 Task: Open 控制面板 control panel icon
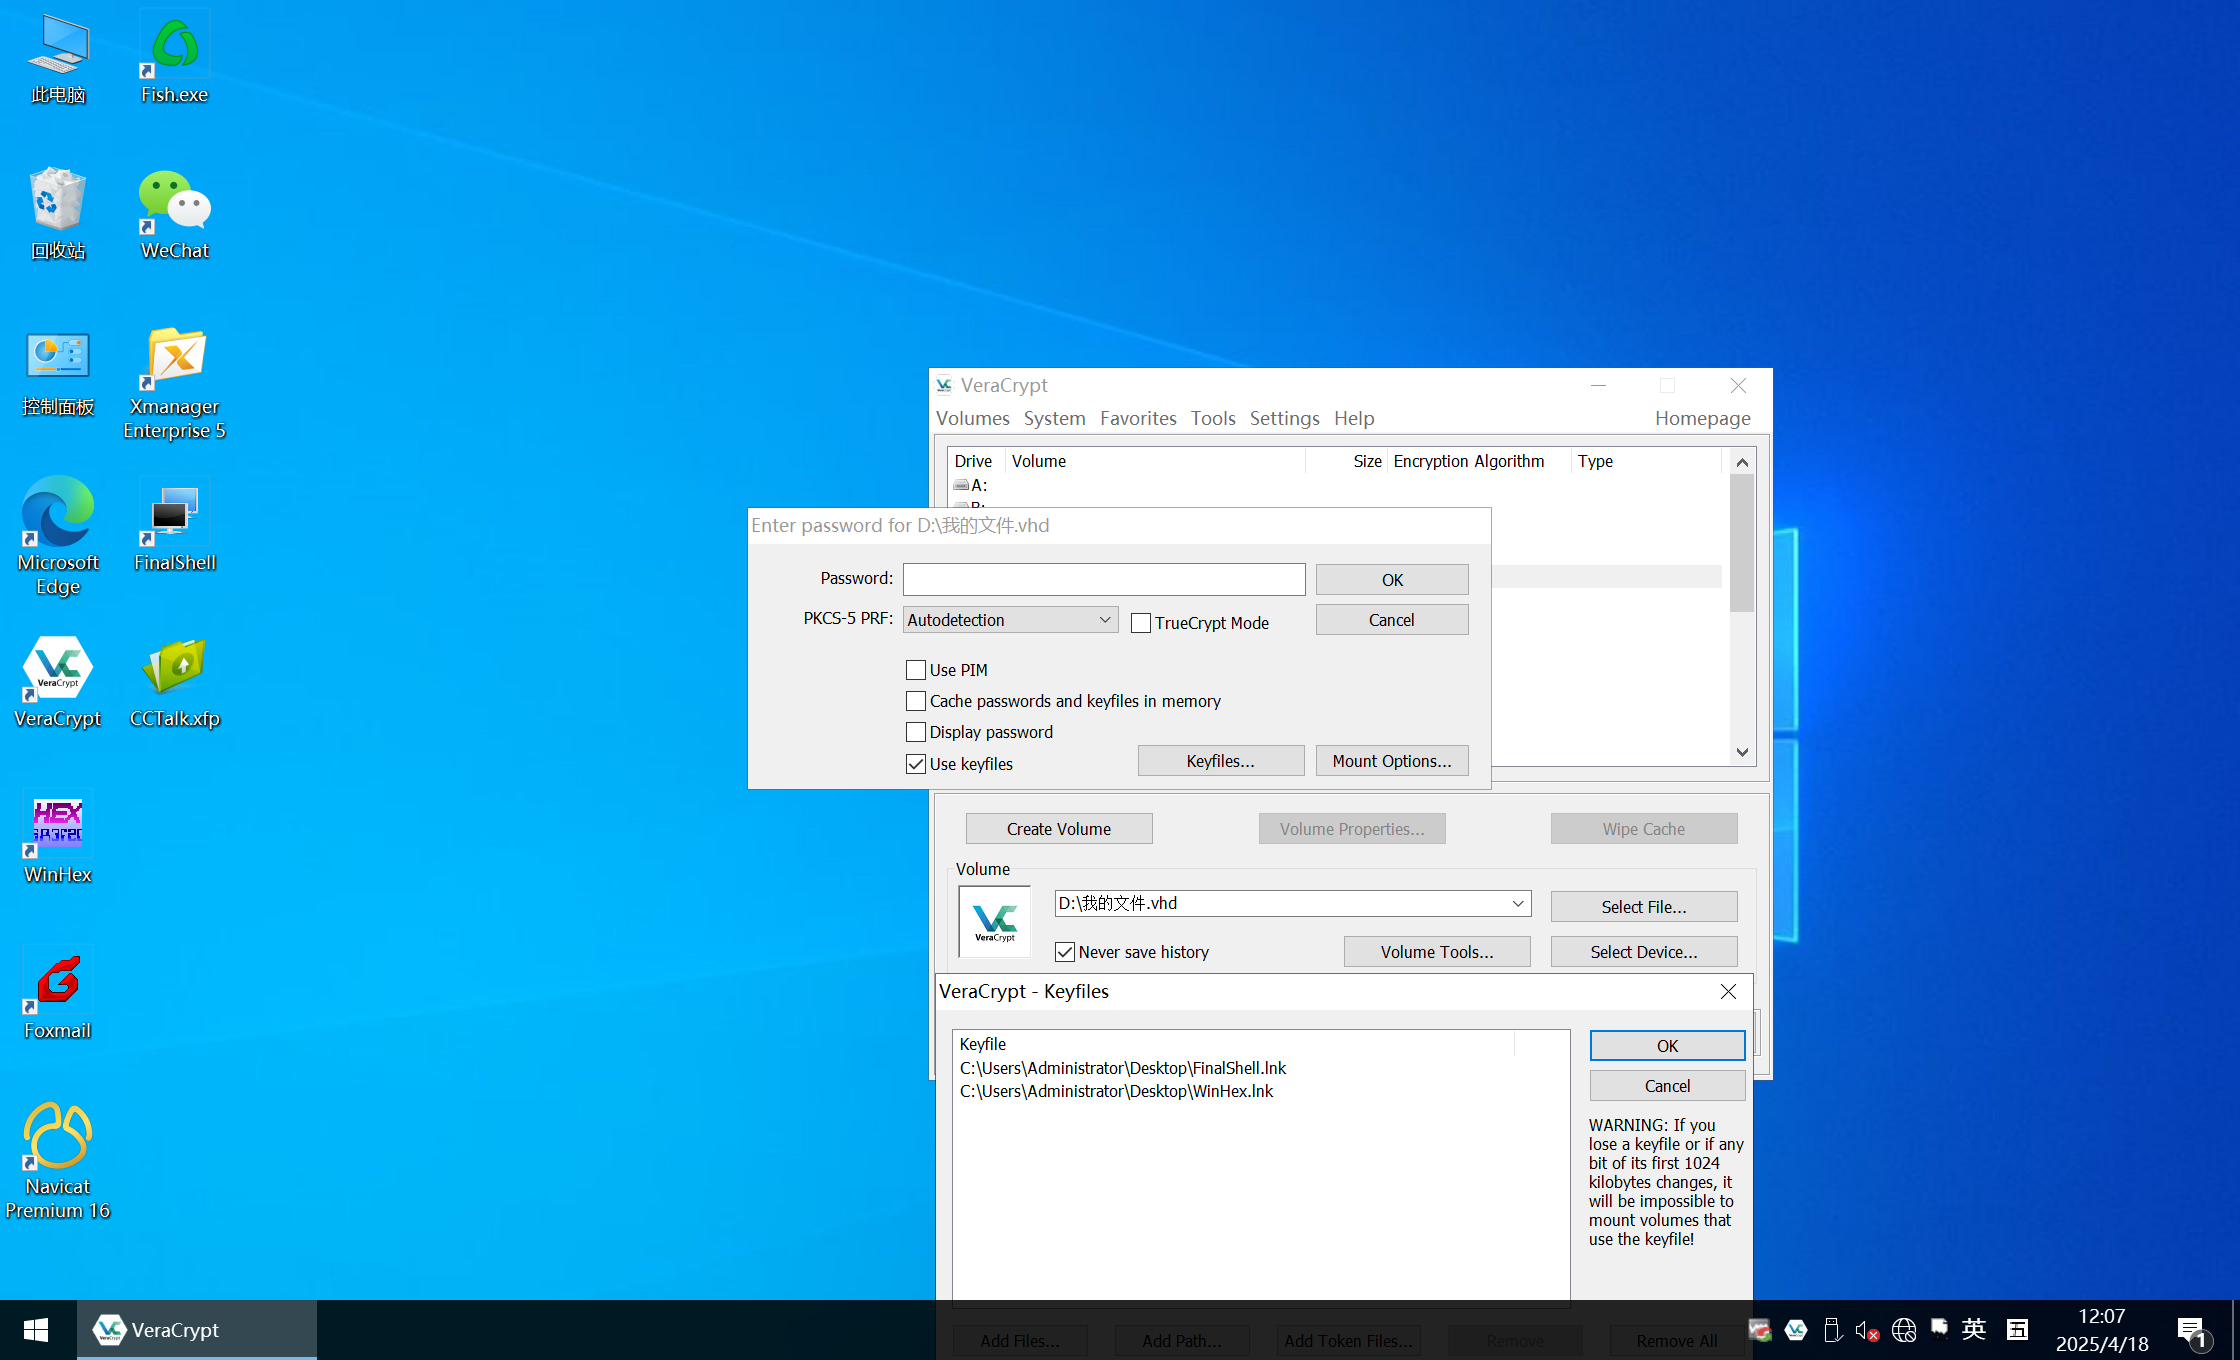[x=58, y=372]
